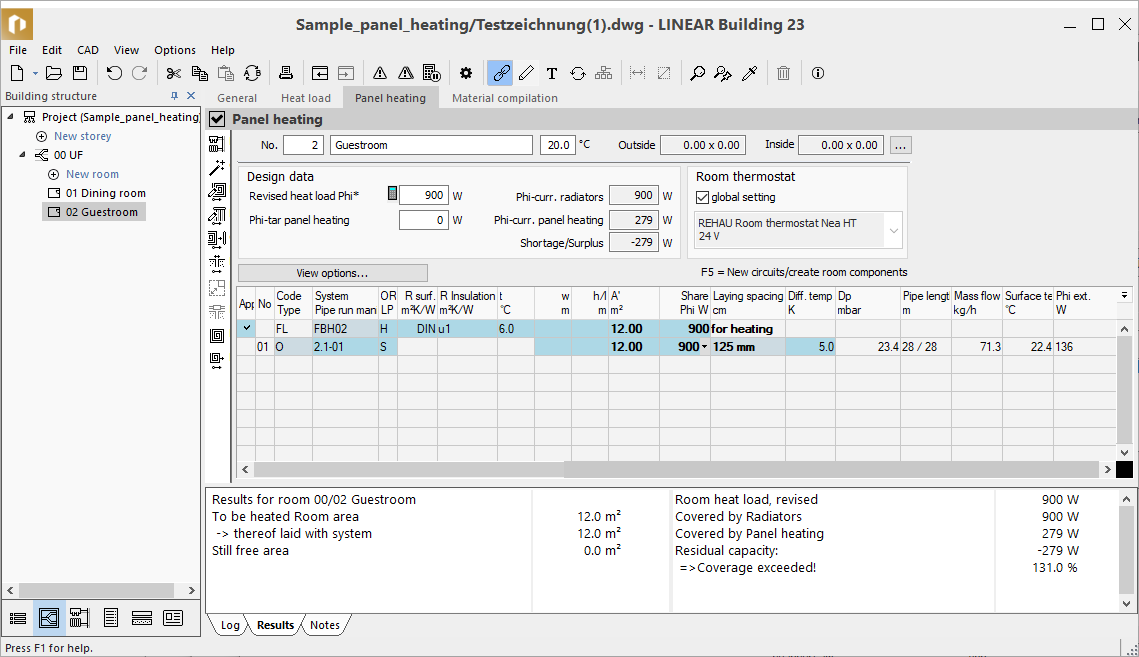The width and height of the screenshot is (1139, 657).
Task: Switch to the Material compilation tab
Action: pyautogui.click(x=505, y=98)
